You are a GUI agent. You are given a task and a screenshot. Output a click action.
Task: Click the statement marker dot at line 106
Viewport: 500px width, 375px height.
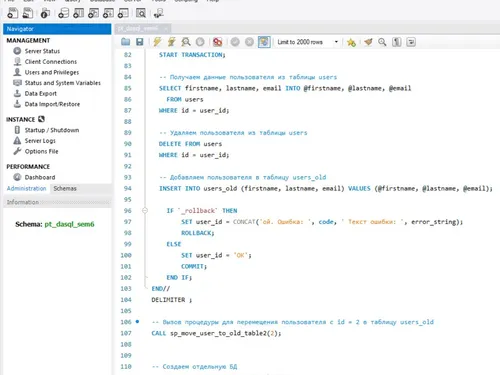(x=137, y=322)
